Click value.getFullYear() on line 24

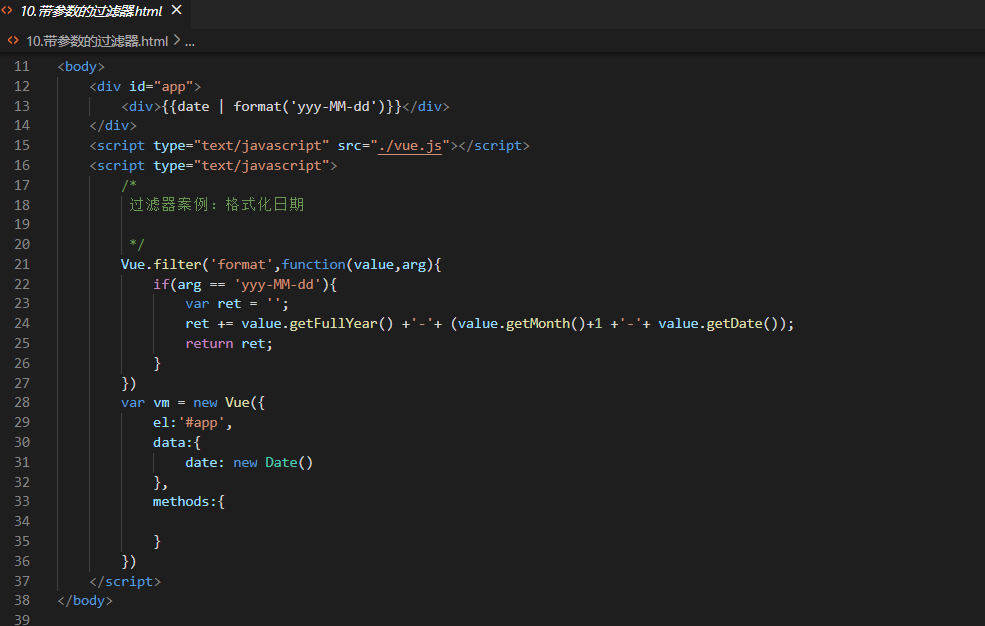coord(317,324)
